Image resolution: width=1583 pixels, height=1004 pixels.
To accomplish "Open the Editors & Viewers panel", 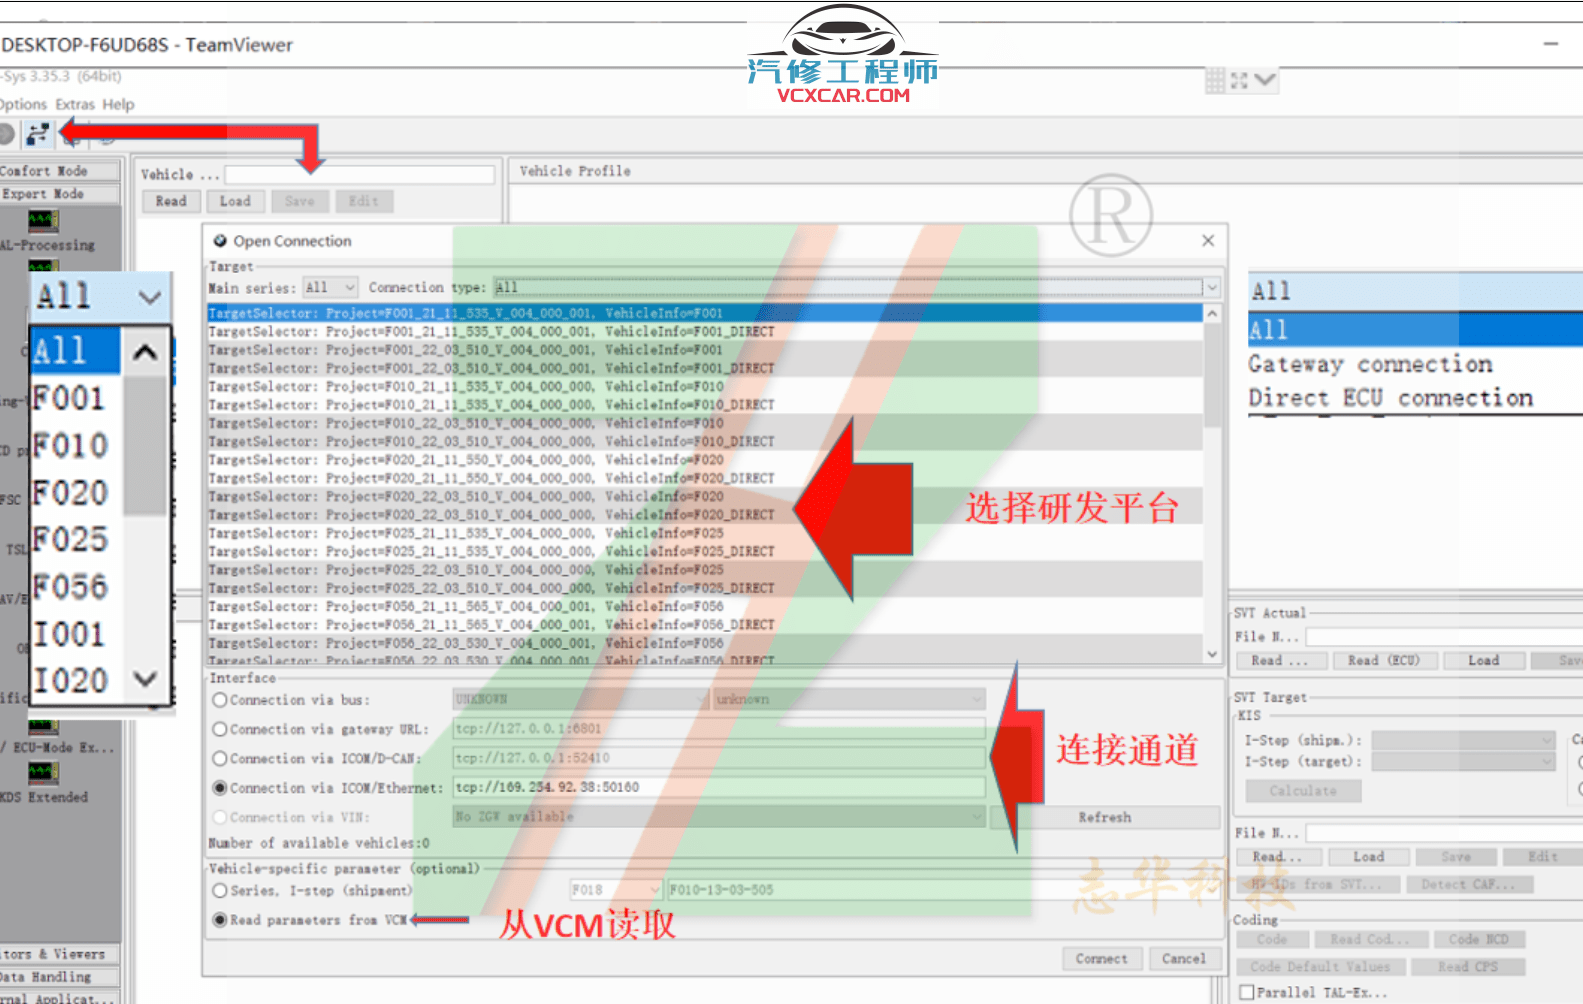I will coord(60,954).
